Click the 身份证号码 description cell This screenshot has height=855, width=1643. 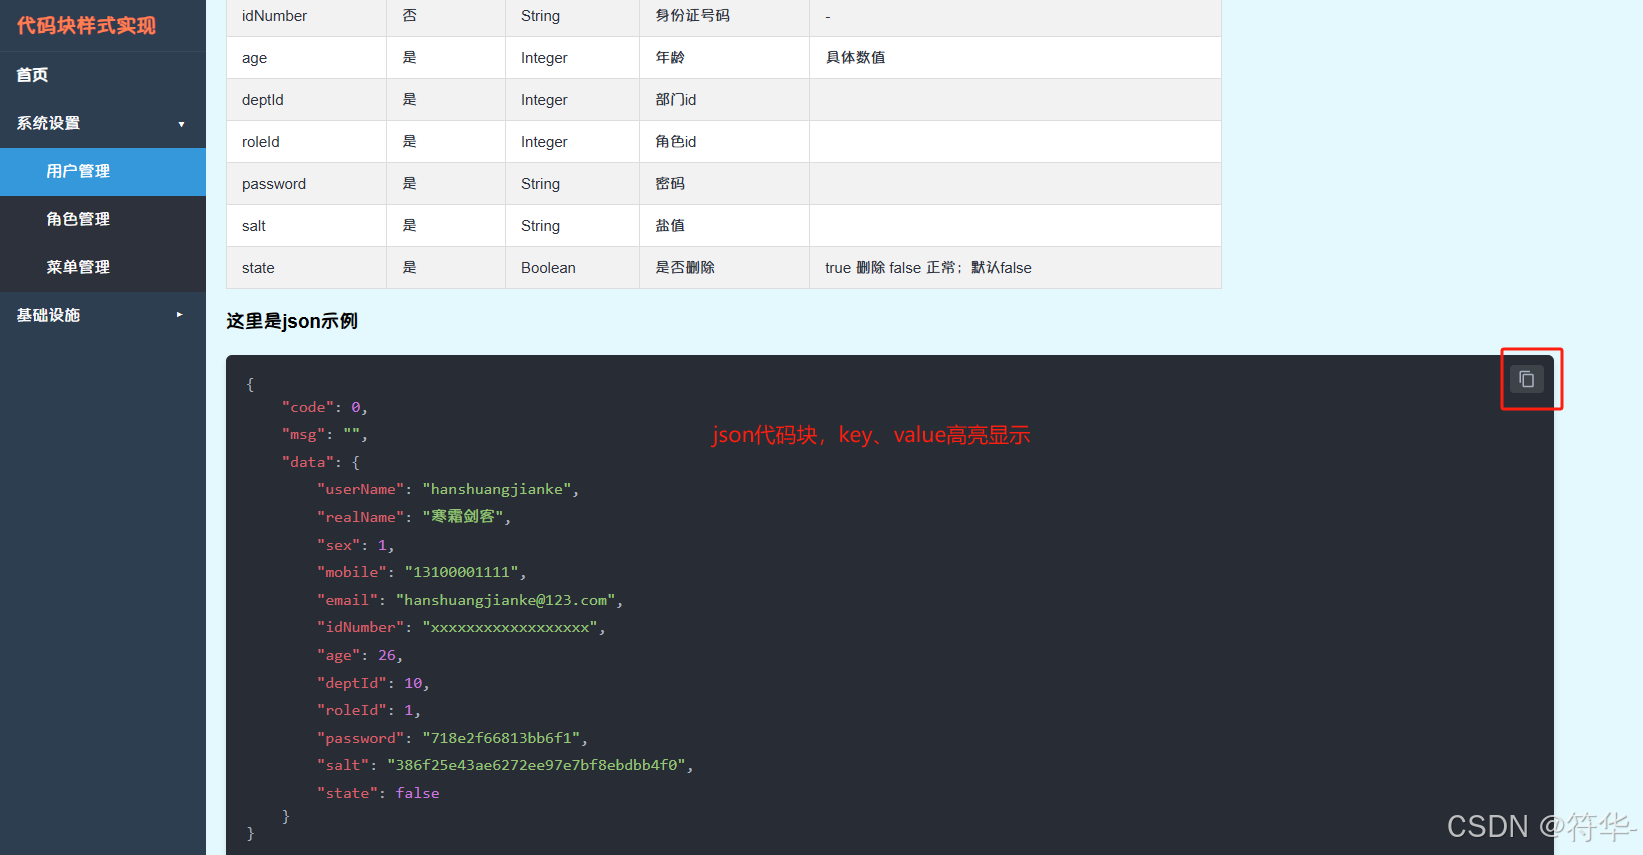pos(724,16)
